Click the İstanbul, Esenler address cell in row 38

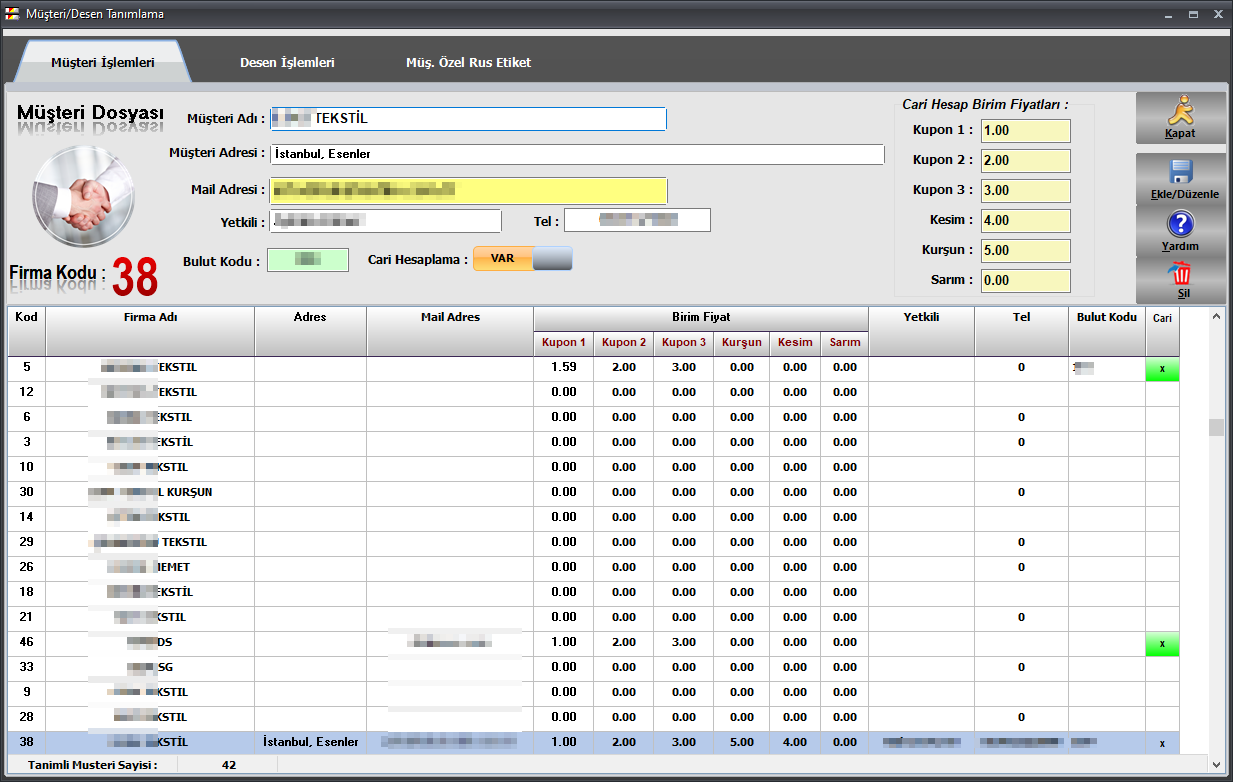coord(311,743)
